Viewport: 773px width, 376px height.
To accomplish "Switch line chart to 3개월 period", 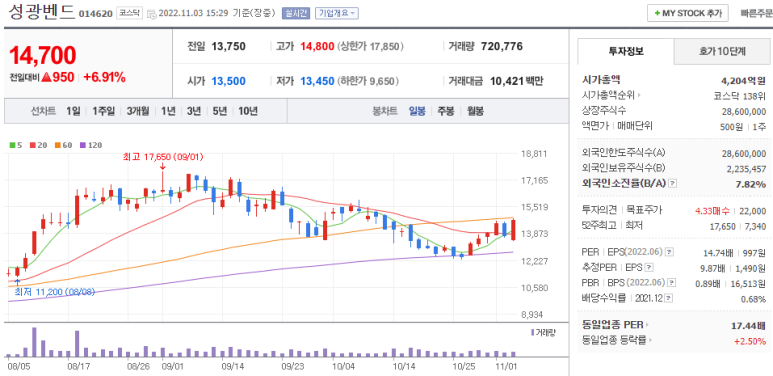I will (138, 111).
